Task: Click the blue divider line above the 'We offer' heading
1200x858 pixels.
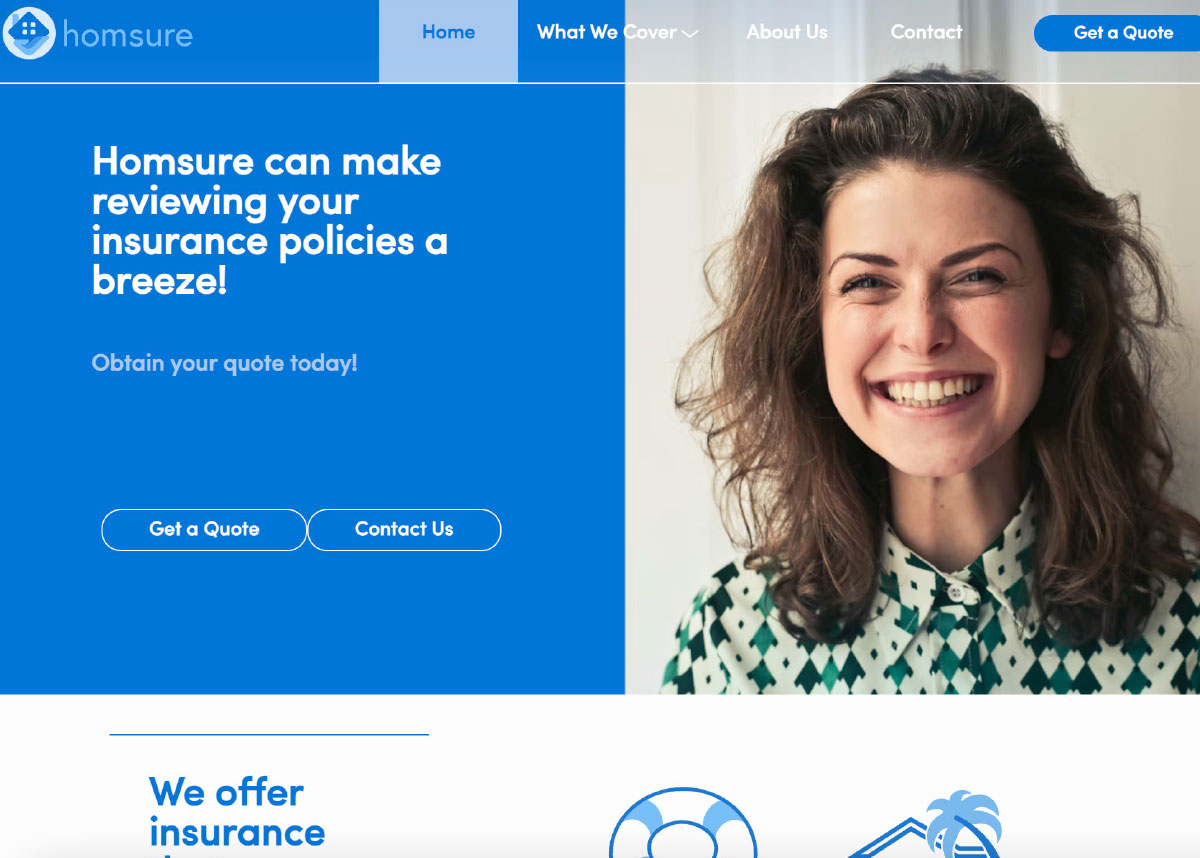Action: [x=269, y=735]
